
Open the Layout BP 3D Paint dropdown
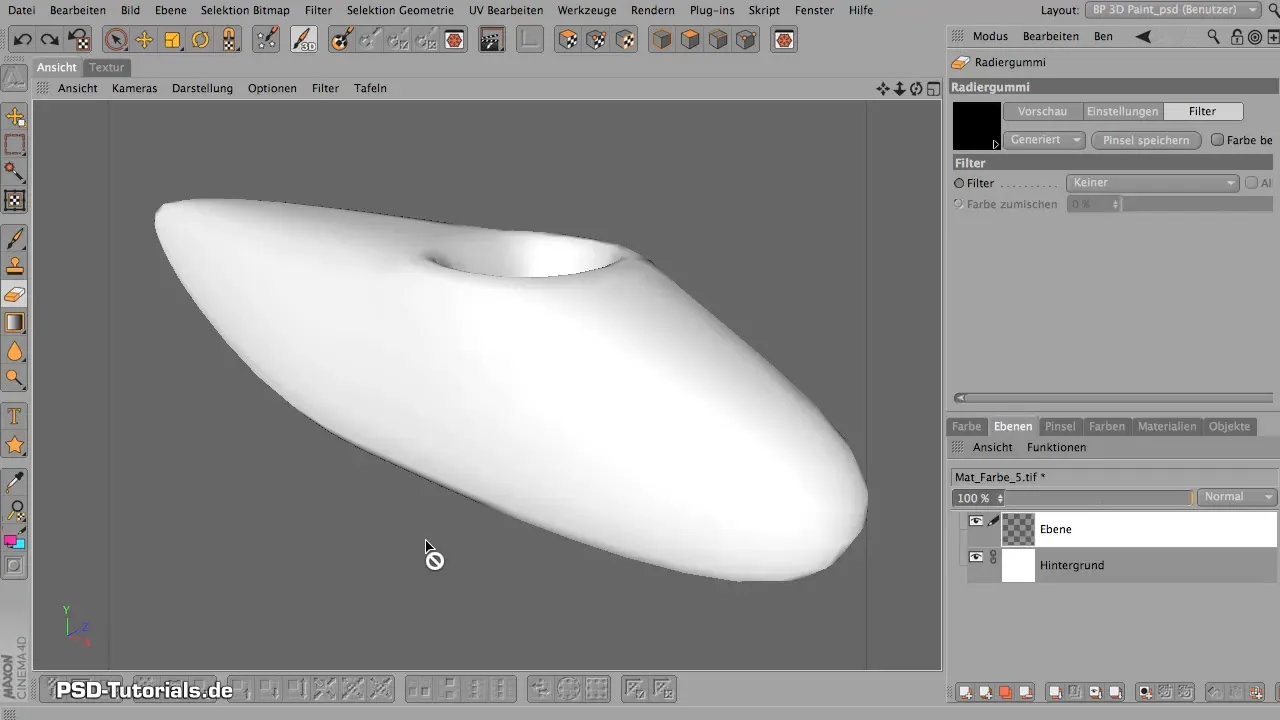coord(1173,10)
